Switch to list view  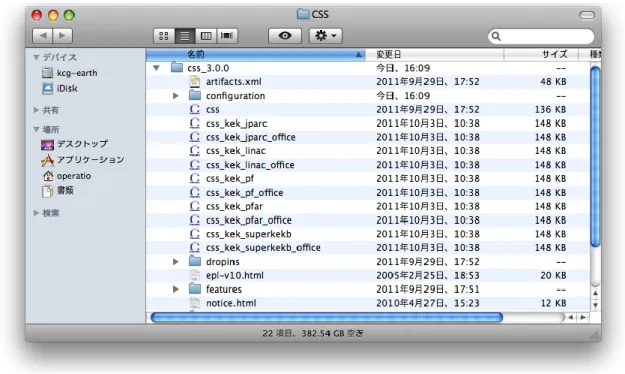185,36
